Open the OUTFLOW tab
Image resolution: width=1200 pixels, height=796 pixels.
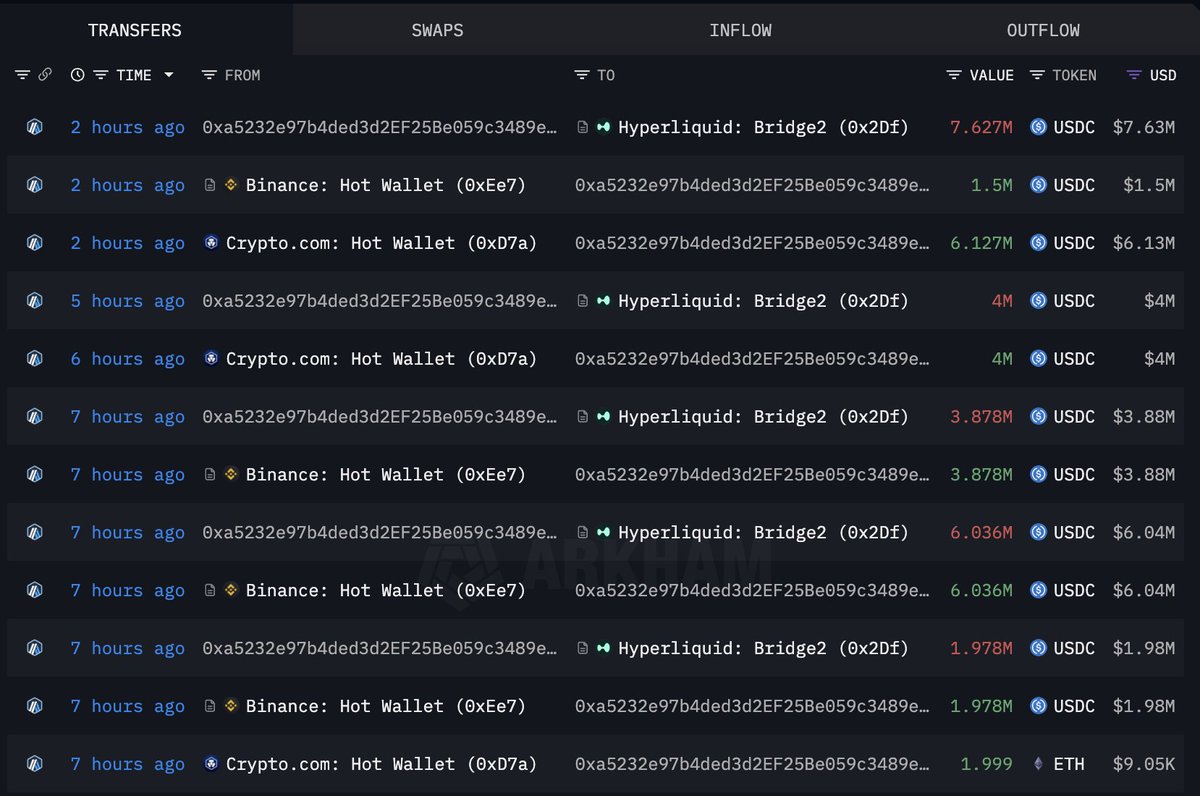[1043, 30]
